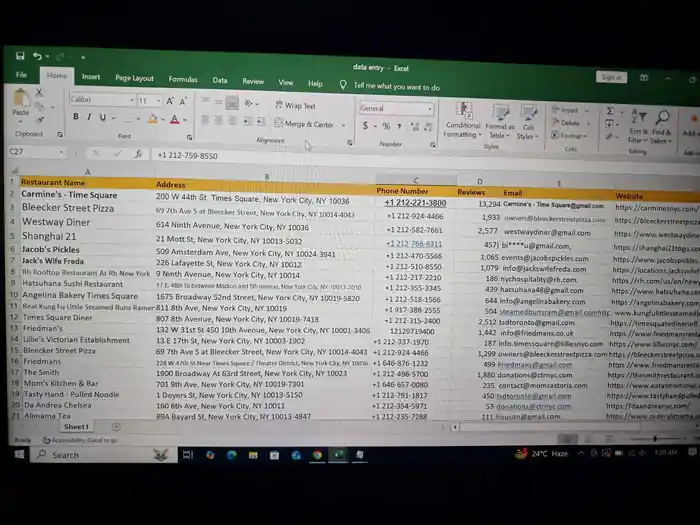Open the Help tab

[x=315, y=83]
